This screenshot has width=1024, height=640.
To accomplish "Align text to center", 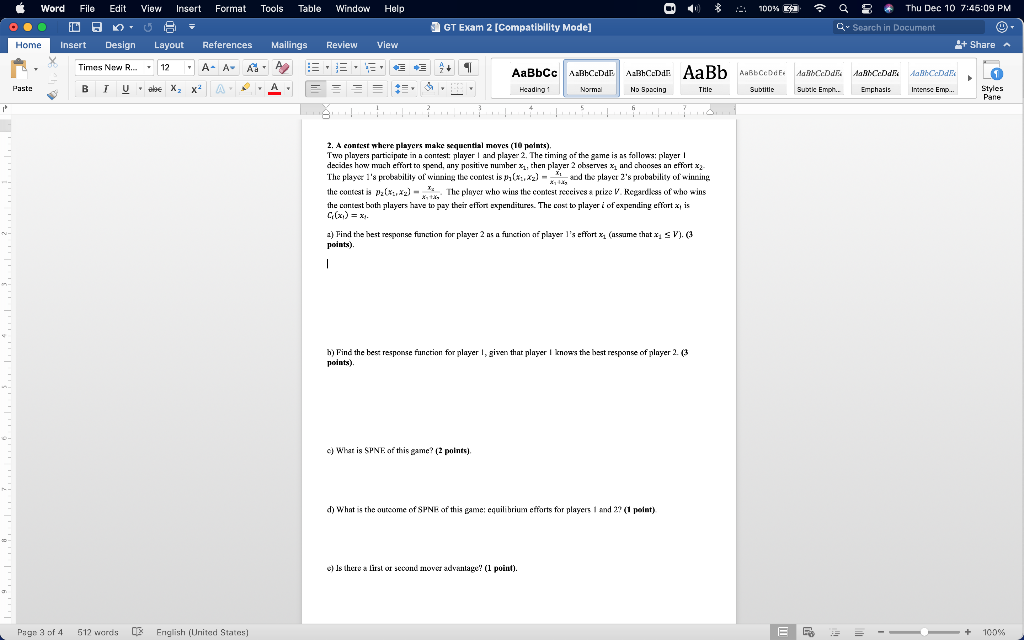I will [336, 89].
